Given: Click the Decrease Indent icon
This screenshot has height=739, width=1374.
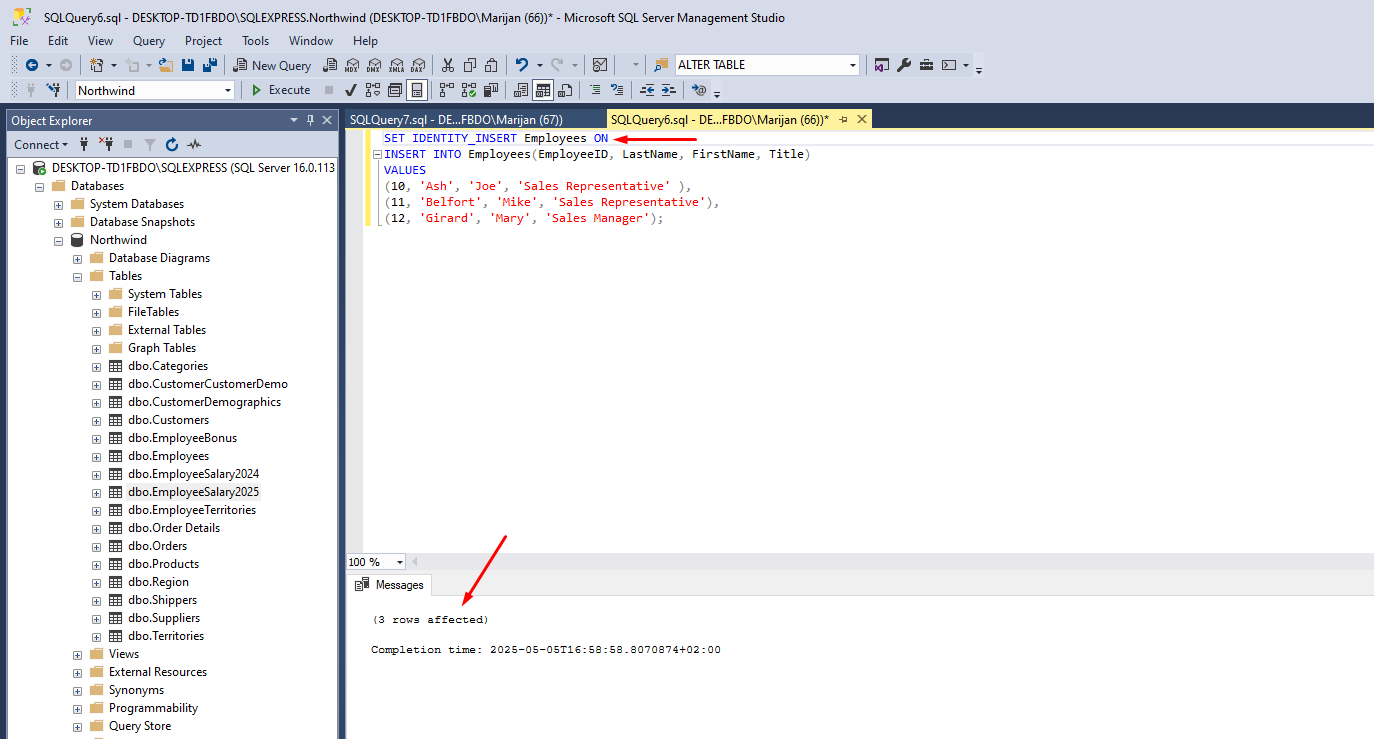Looking at the screenshot, I should point(647,90).
